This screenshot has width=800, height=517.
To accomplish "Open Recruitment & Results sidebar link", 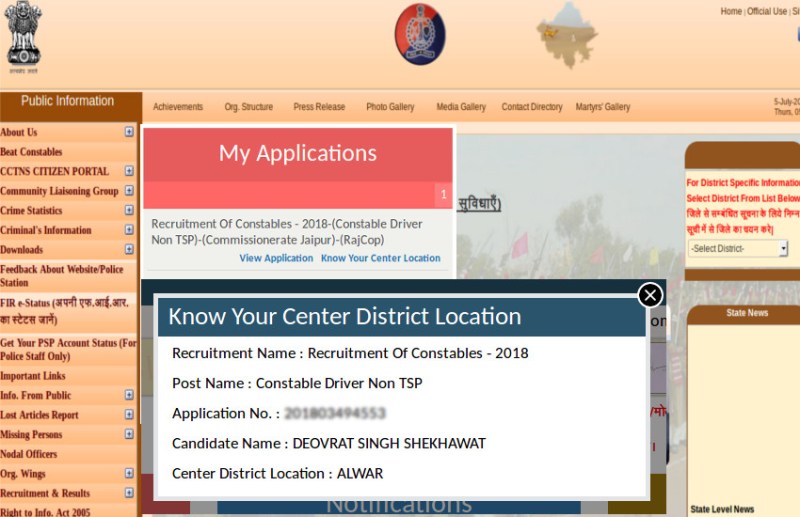I will click(x=45, y=493).
